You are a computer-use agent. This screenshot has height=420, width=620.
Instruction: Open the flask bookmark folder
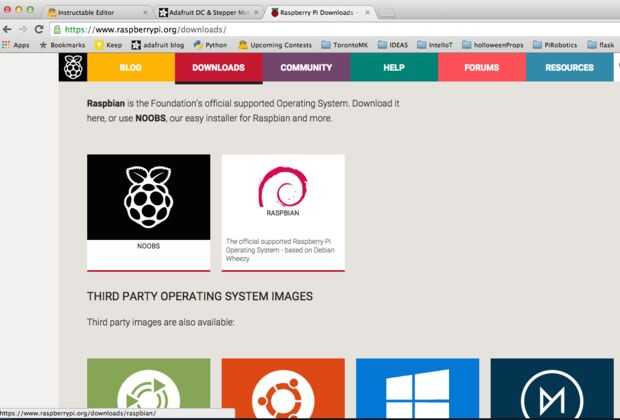(x=601, y=45)
